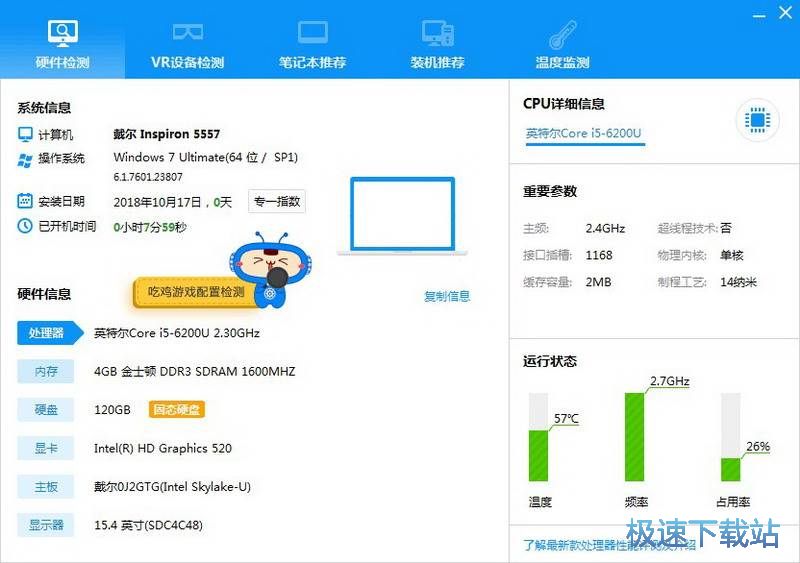Click the VR goggles icon
800x563 pixels.
click(188, 32)
